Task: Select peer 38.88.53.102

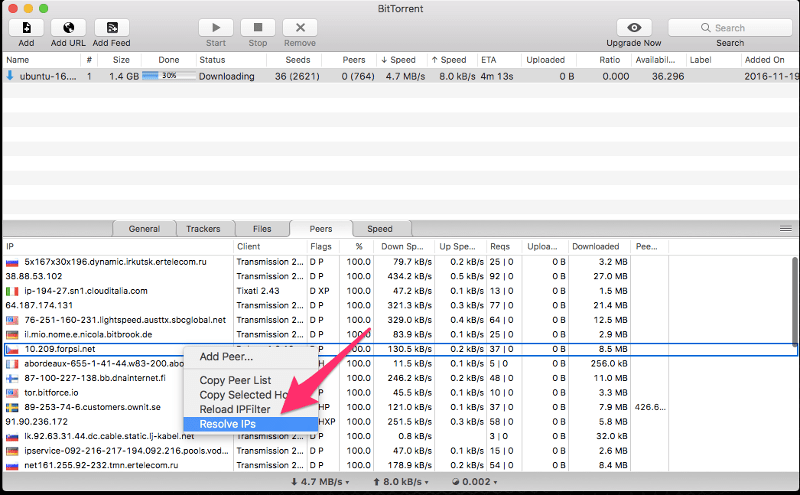Action: click(34, 276)
